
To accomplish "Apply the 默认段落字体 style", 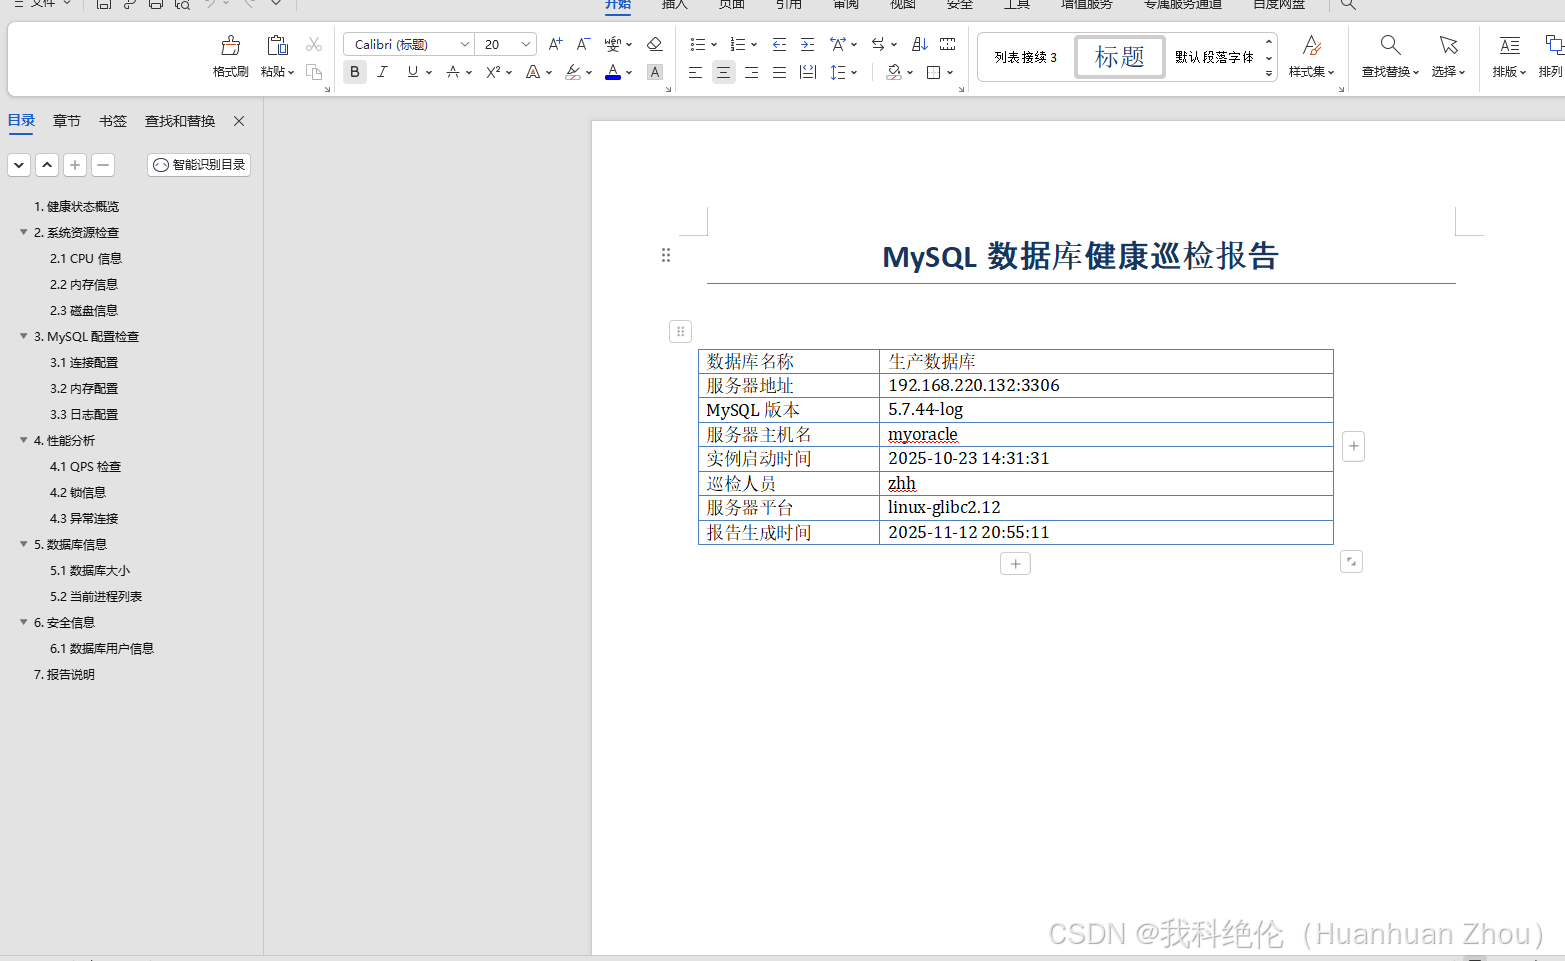I will click(x=1214, y=57).
